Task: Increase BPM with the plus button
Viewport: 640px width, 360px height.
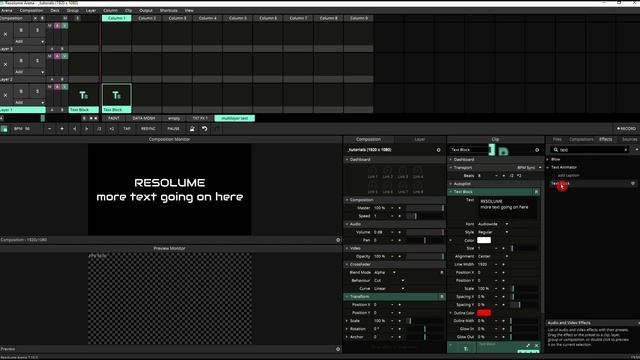Action: pos(62,129)
